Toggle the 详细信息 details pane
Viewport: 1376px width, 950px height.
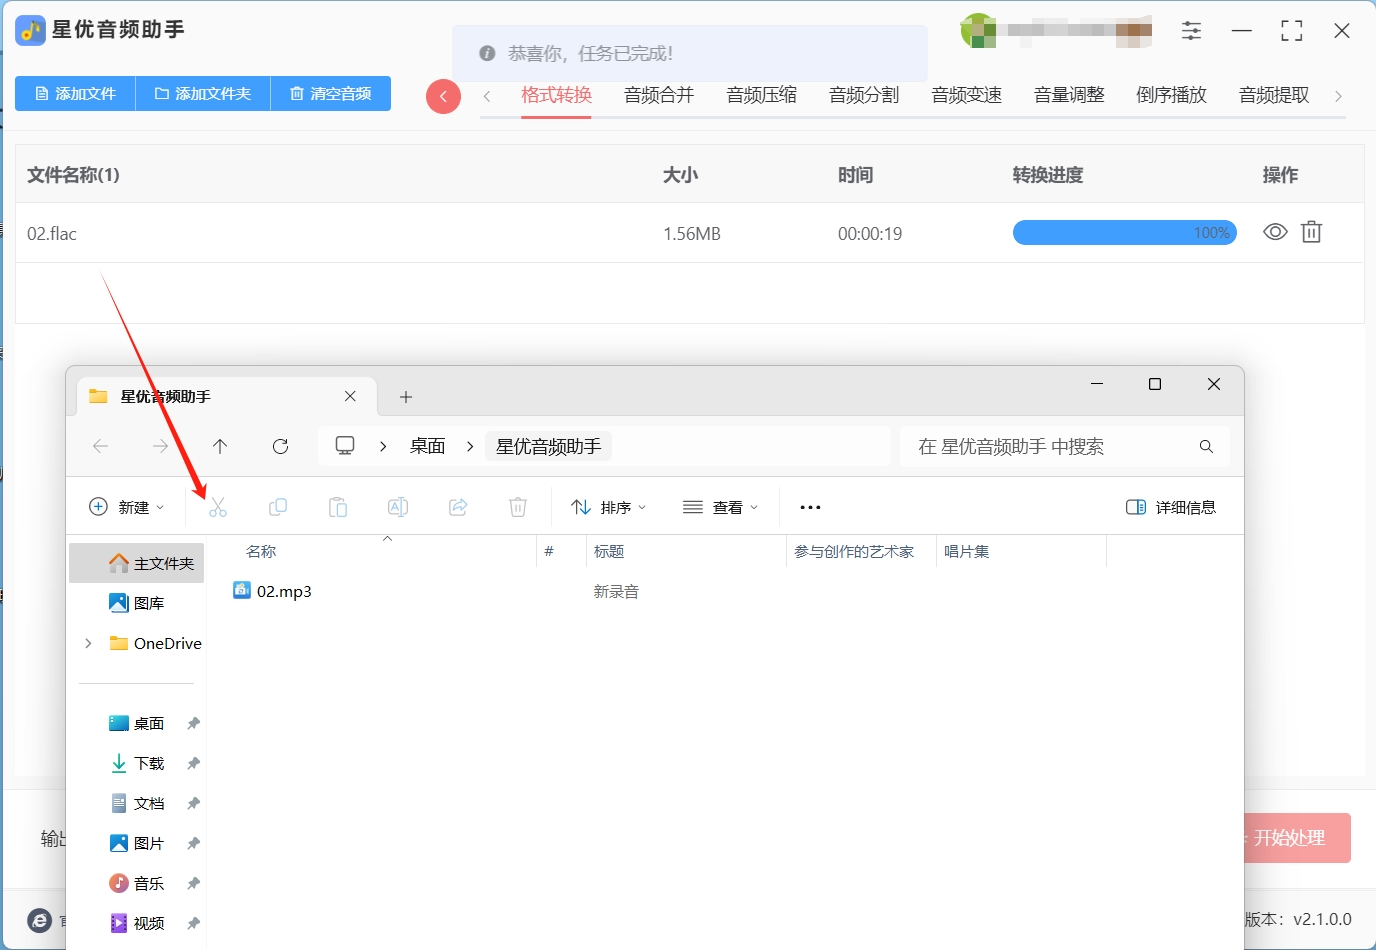(1171, 507)
